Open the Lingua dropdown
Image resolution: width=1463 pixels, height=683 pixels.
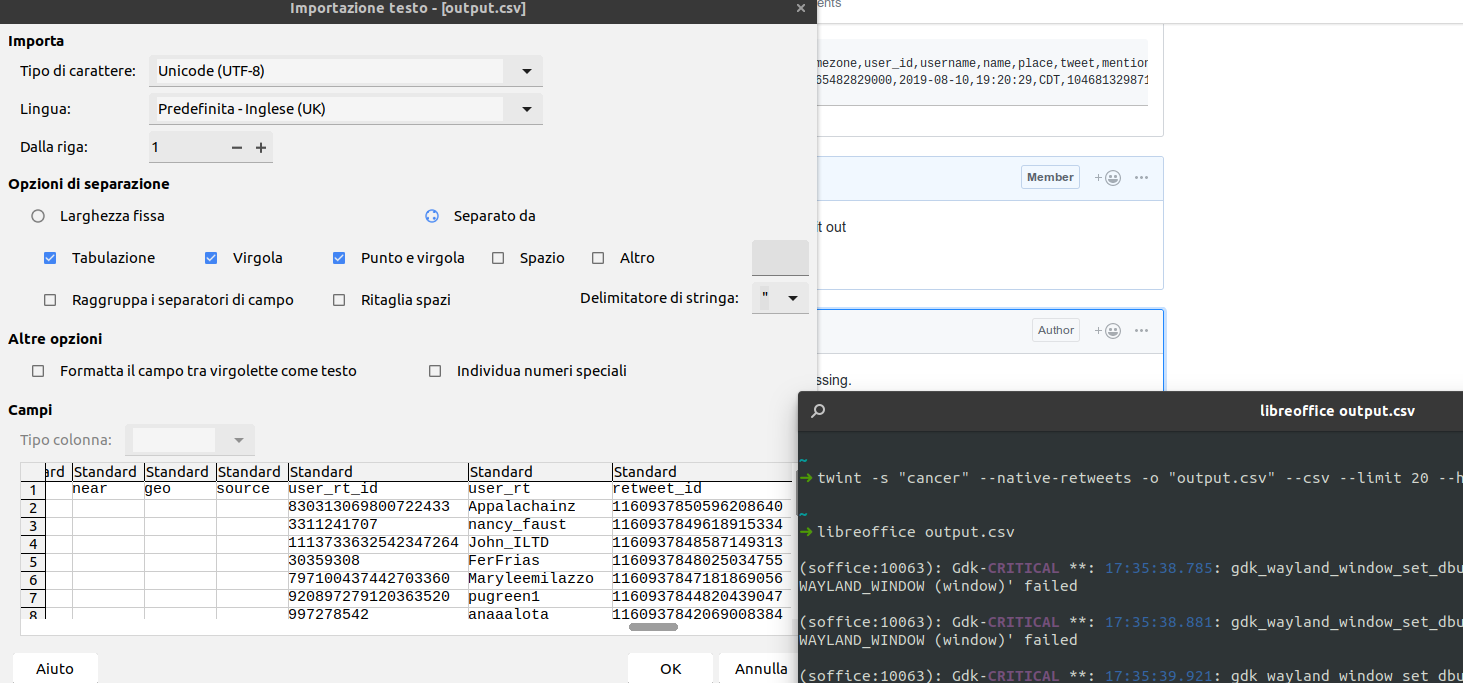(x=525, y=108)
